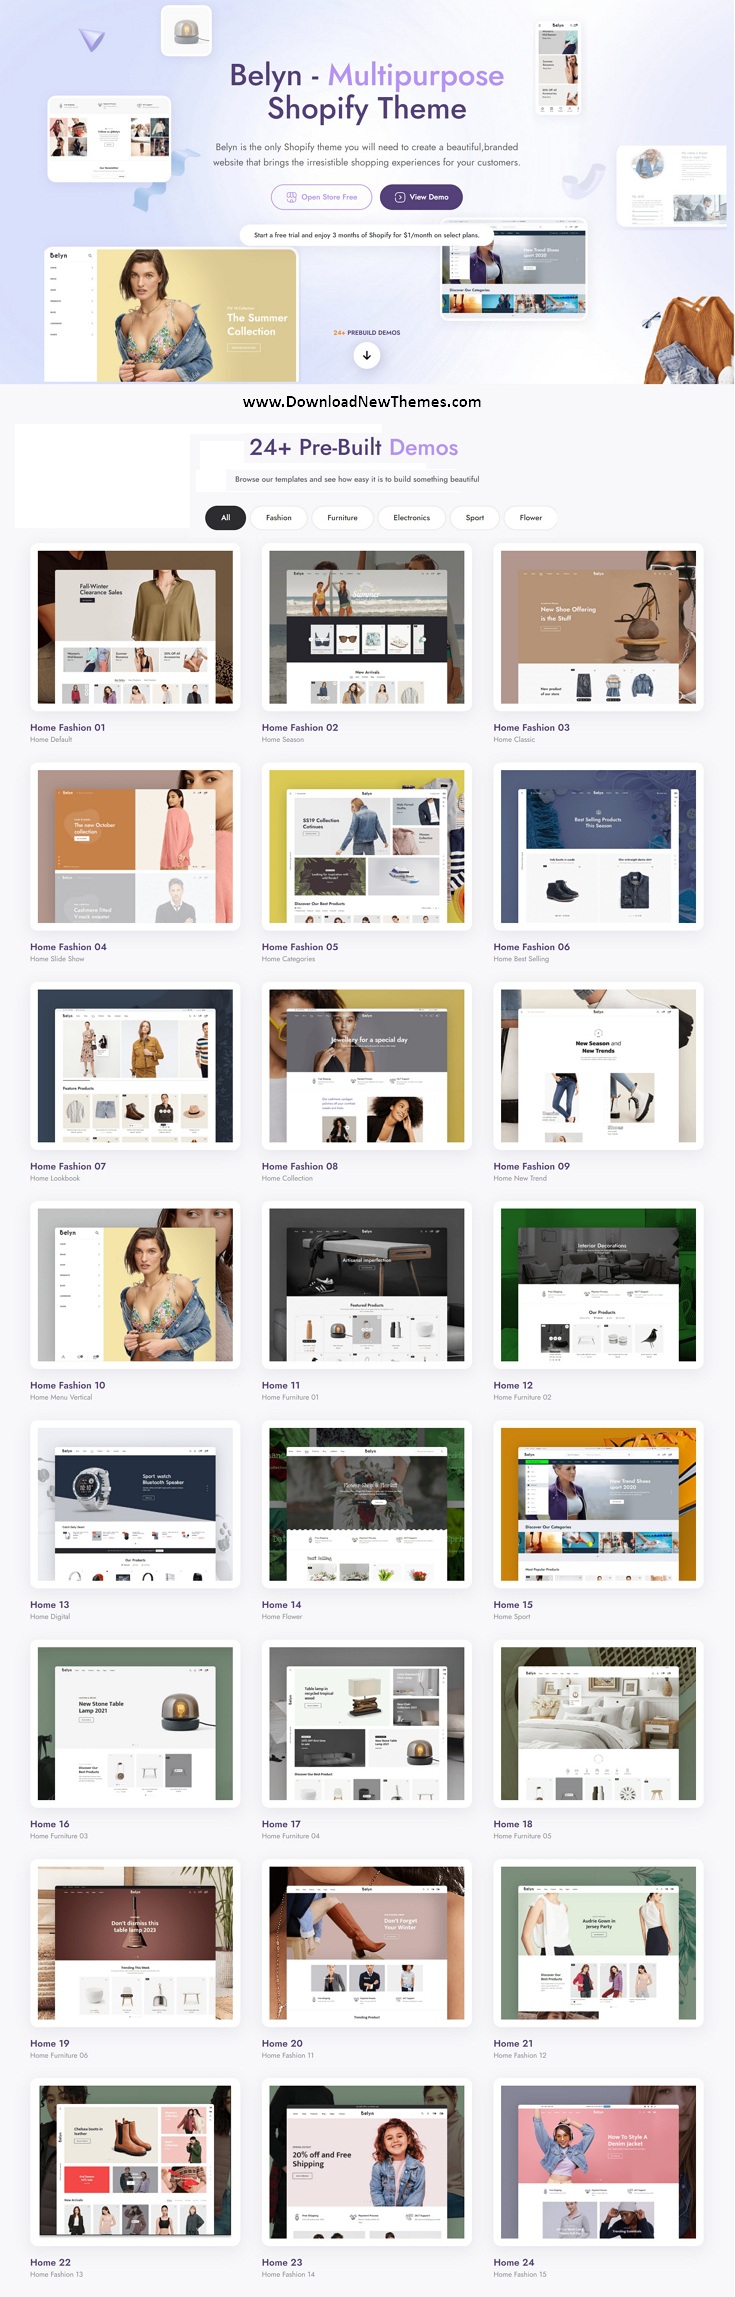Open Home 17 furniture demo thumbnail
The height and width of the screenshot is (2297, 735).
click(367, 1724)
